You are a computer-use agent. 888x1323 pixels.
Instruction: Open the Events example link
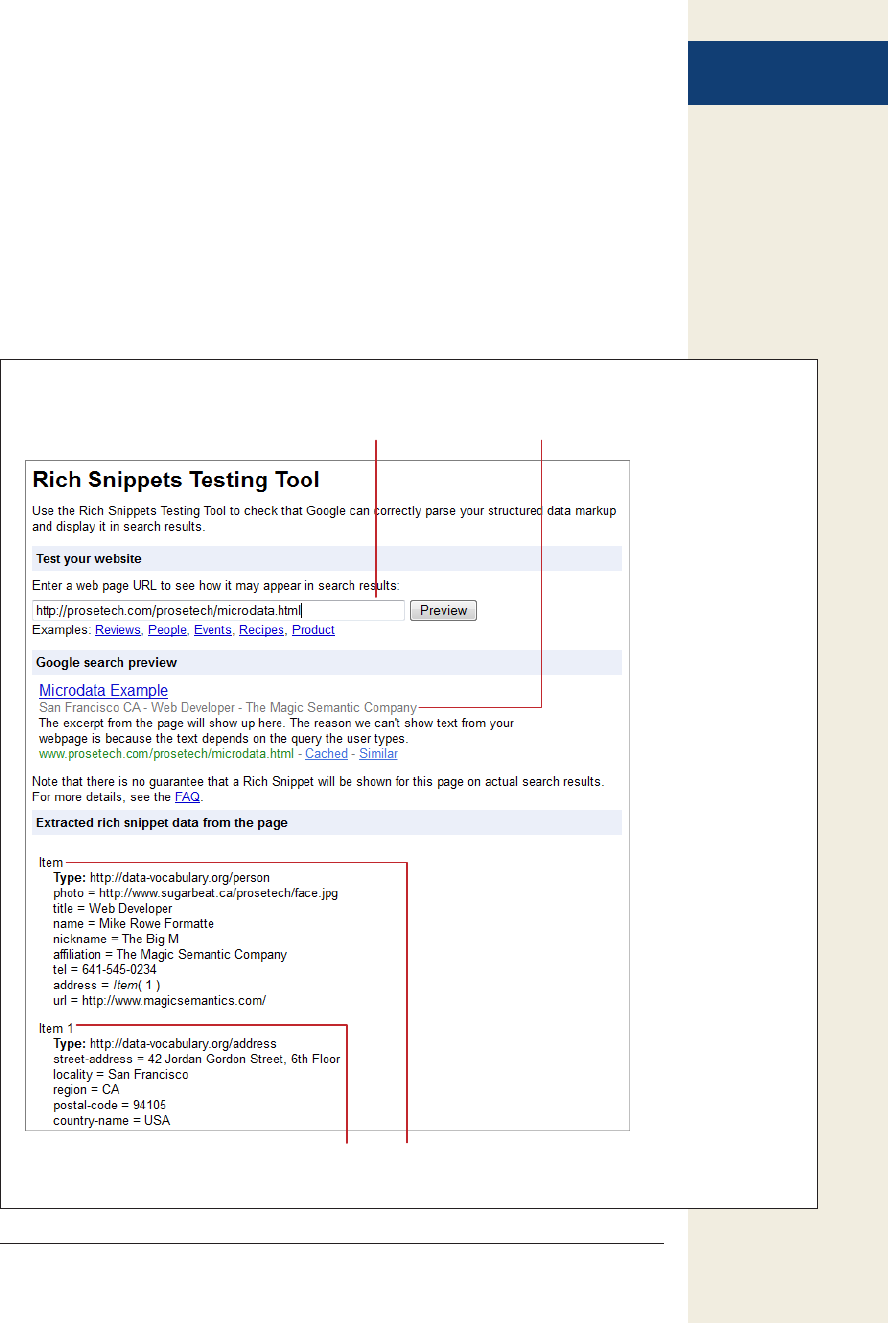213,630
